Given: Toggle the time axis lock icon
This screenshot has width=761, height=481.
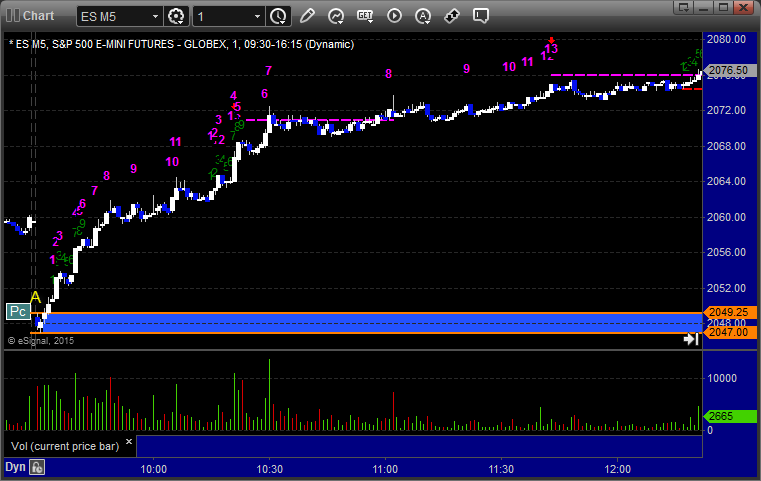Looking at the screenshot, I should (x=37, y=467).
